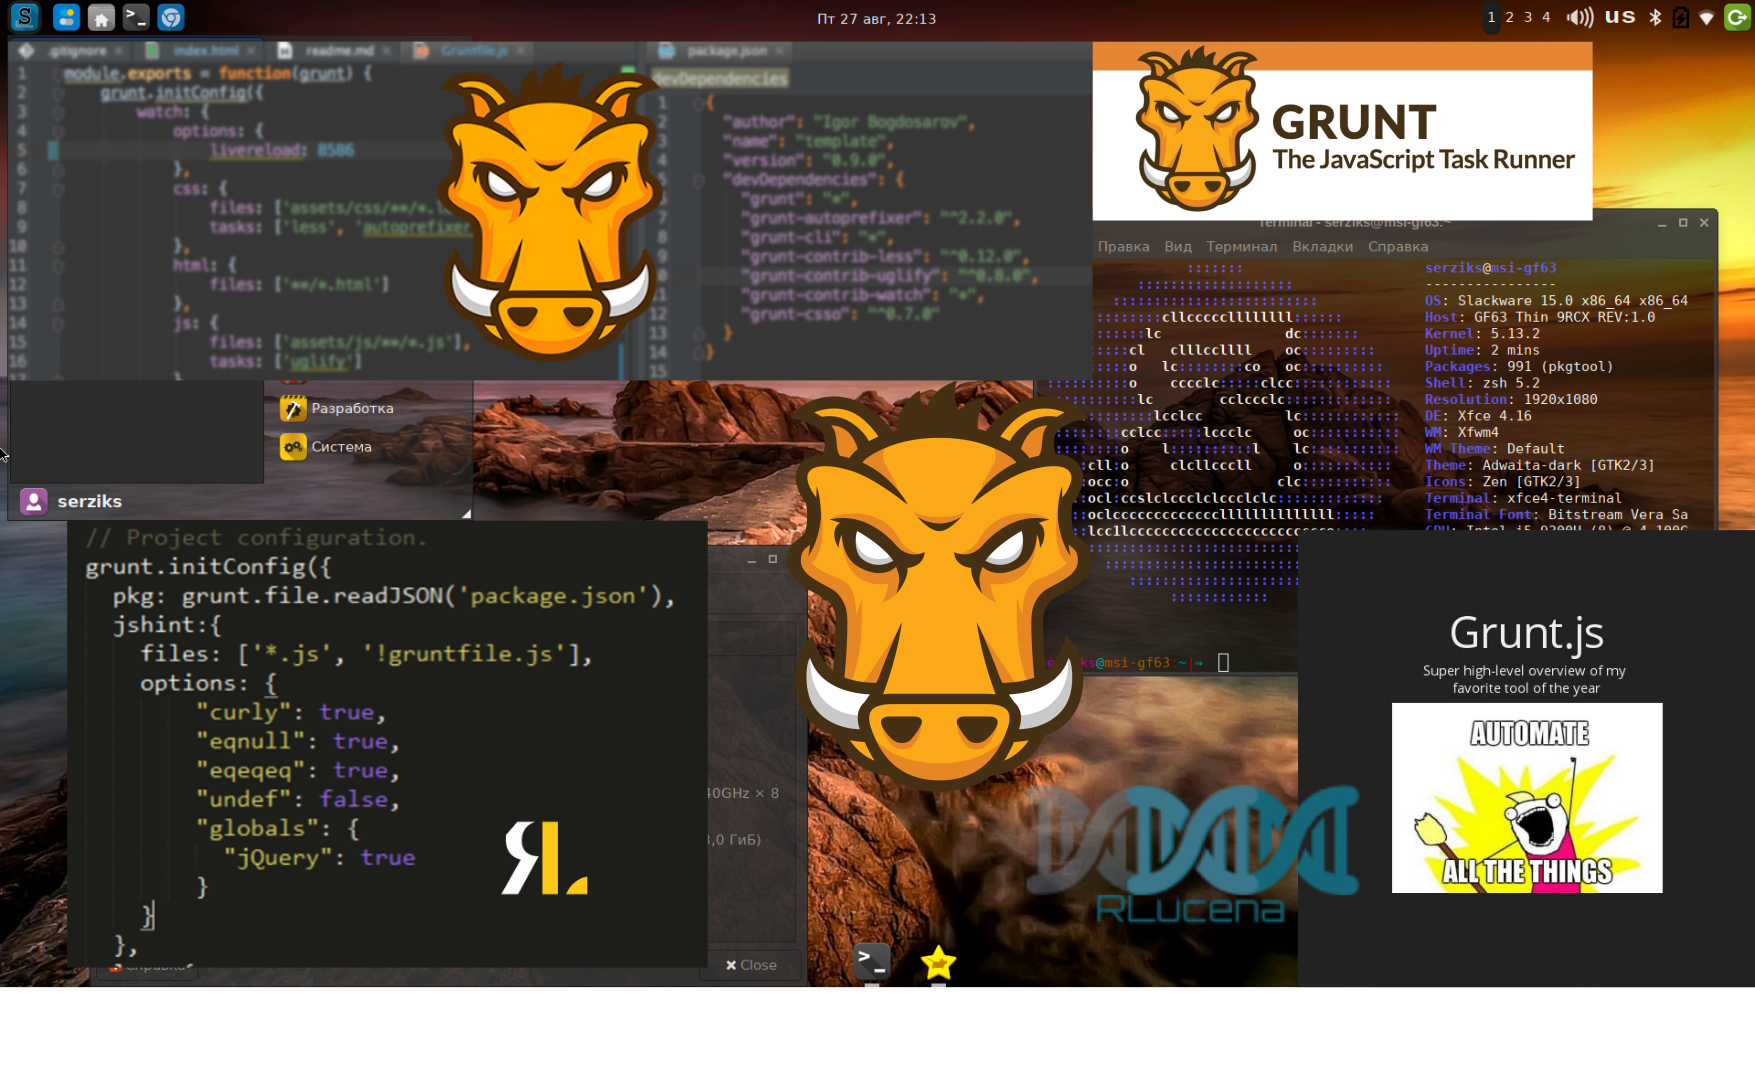The height and width of the screenshot is (1080, 1755).
Task: Click the date and time clock in panel
Action: tap(876, 18)
